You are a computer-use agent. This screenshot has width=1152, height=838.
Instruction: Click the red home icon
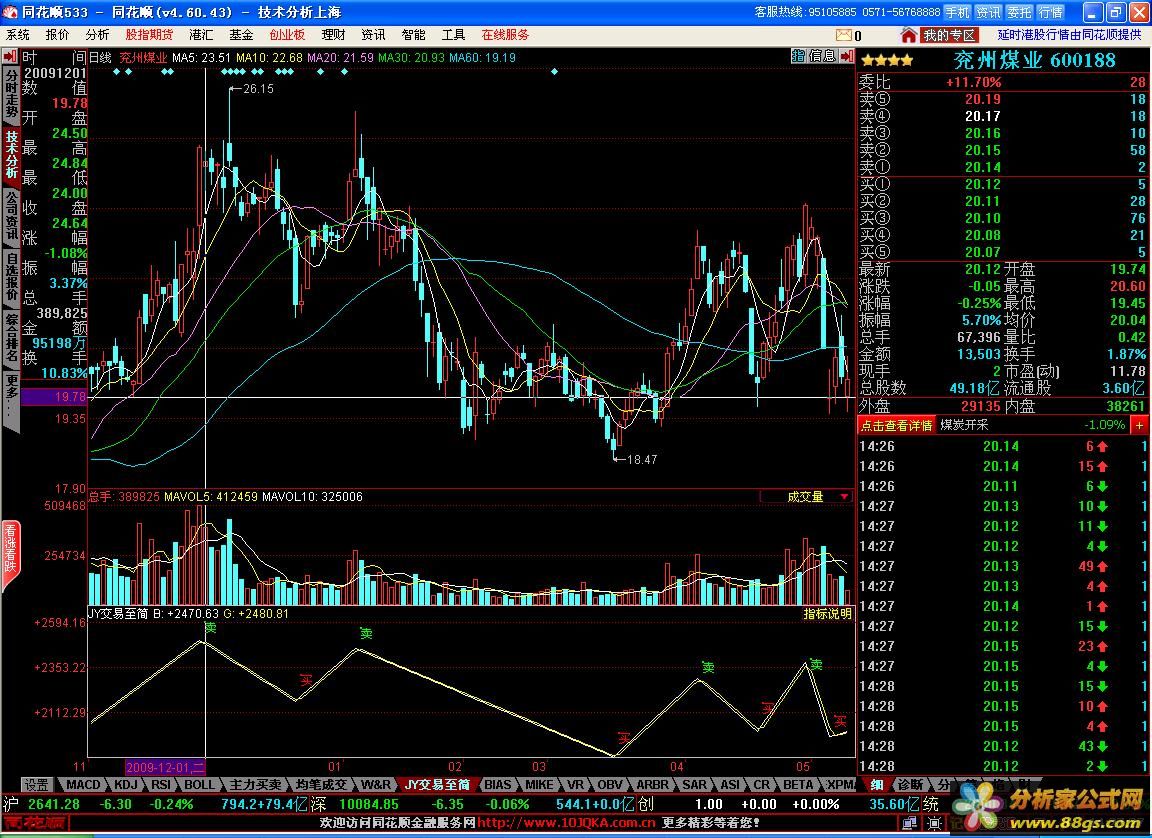909,35
